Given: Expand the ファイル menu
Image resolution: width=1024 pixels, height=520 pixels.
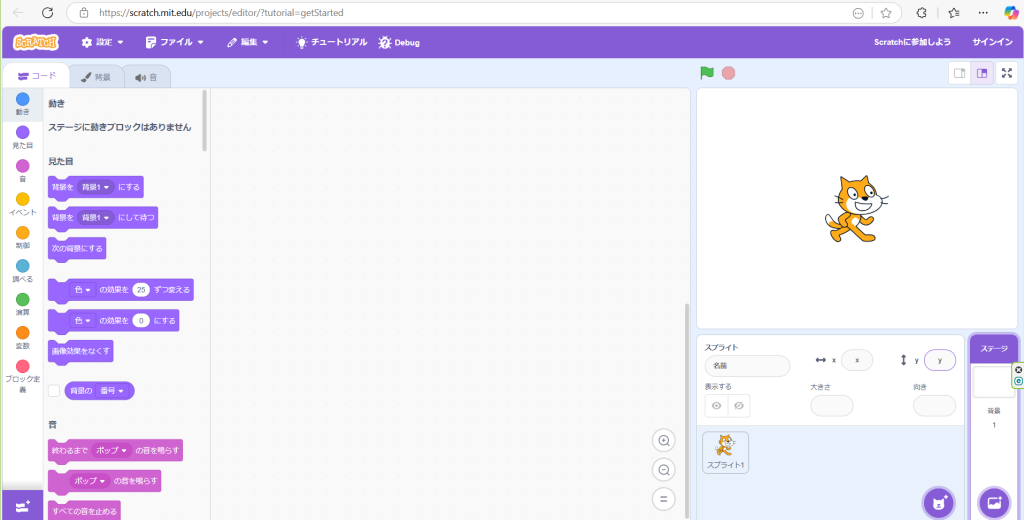Looking at the screenshot, I should [174, 43].
